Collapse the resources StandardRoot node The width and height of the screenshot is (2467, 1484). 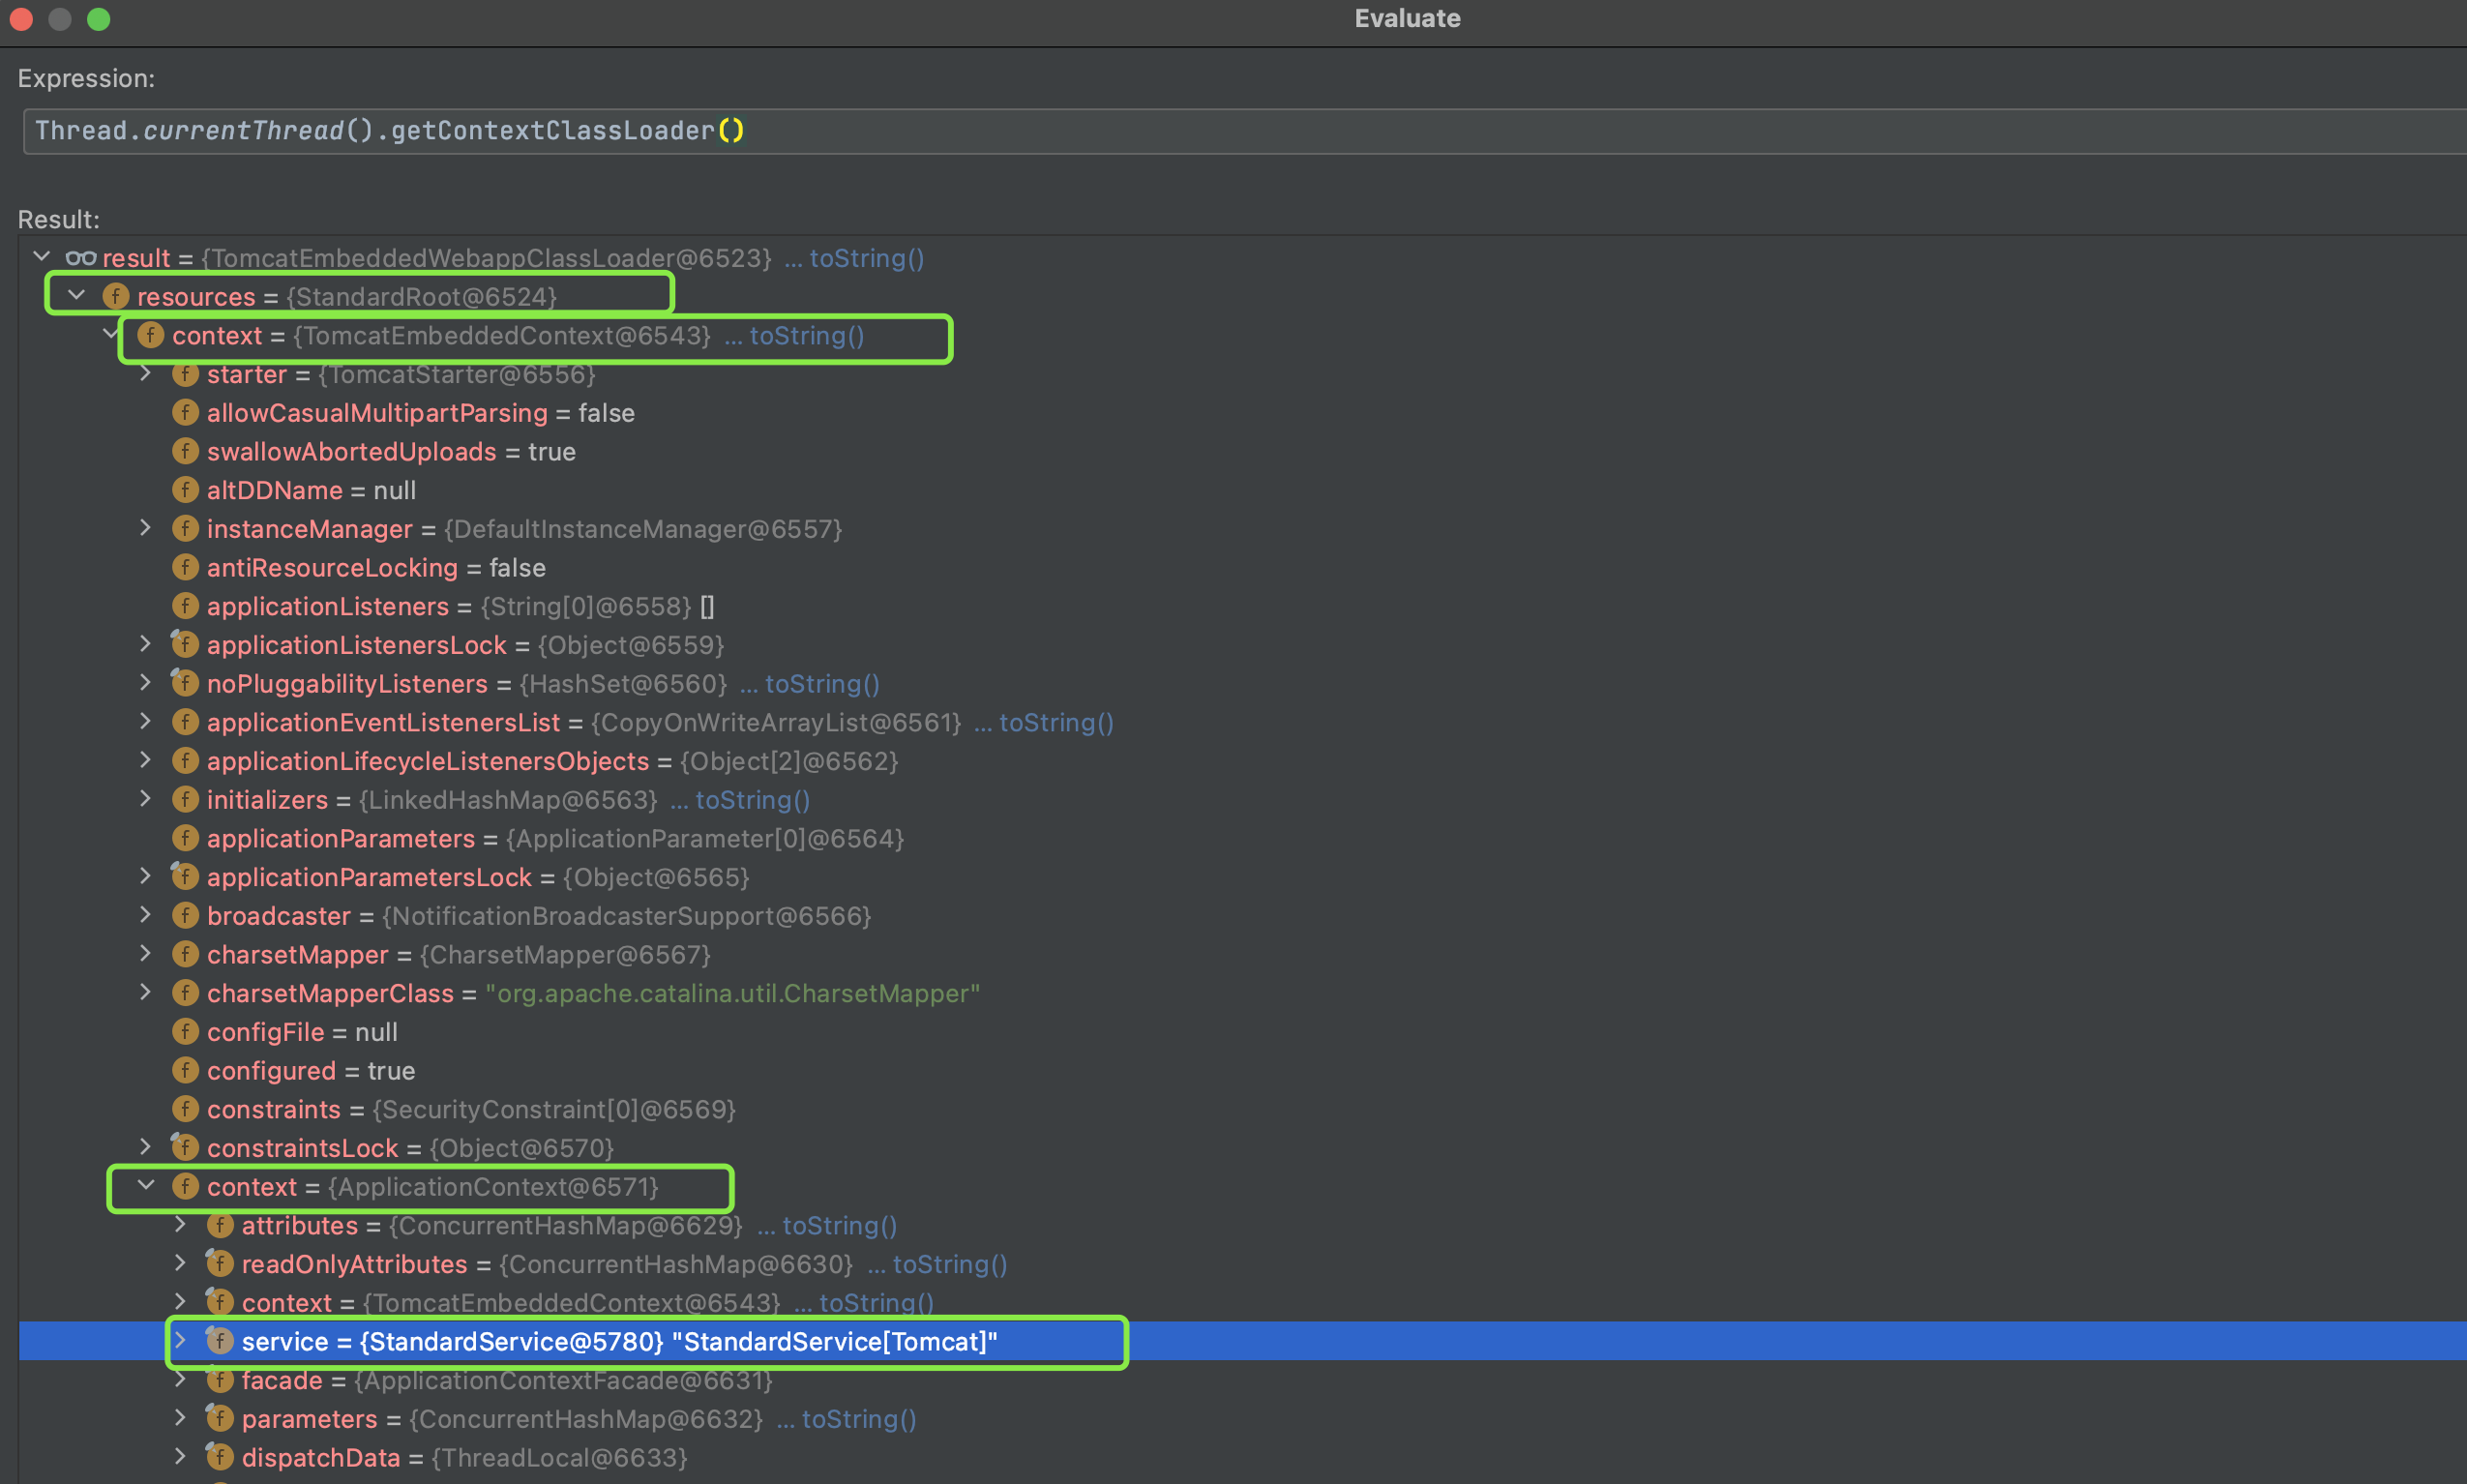[x=77, y=295]
